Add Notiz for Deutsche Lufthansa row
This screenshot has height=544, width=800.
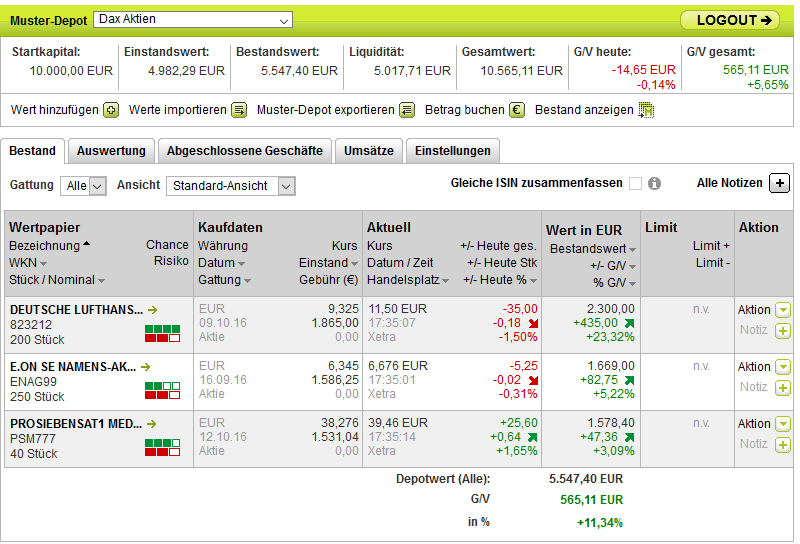[782, 331]
